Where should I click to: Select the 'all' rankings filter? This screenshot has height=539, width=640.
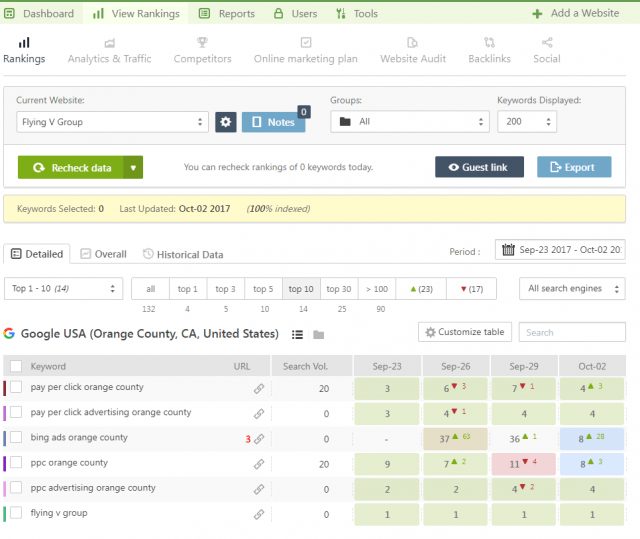[x=150, y=288]
